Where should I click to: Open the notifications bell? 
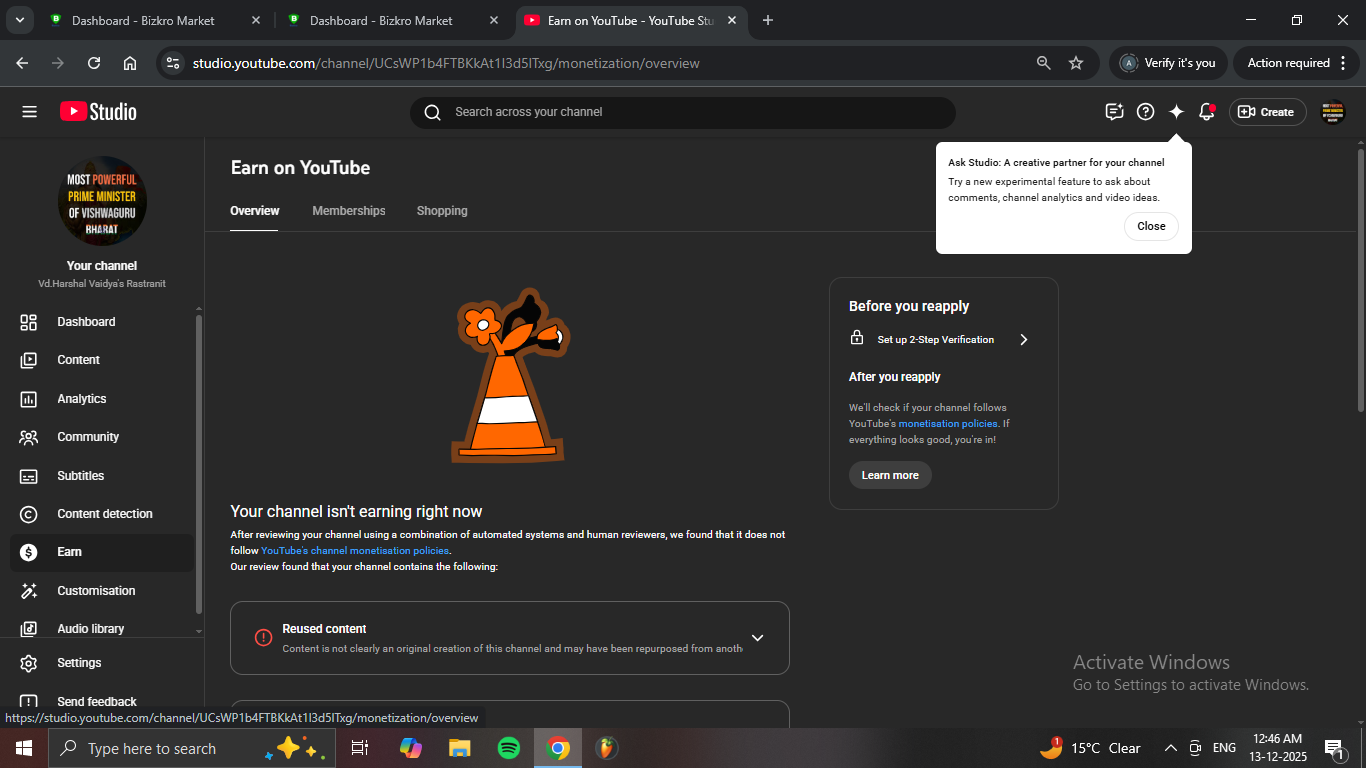point(1207,112)
